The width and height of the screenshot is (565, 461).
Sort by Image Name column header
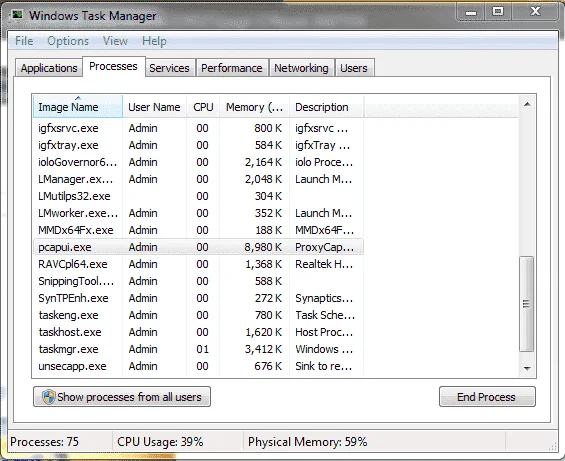pyautogui.click(x=78, y=107)
